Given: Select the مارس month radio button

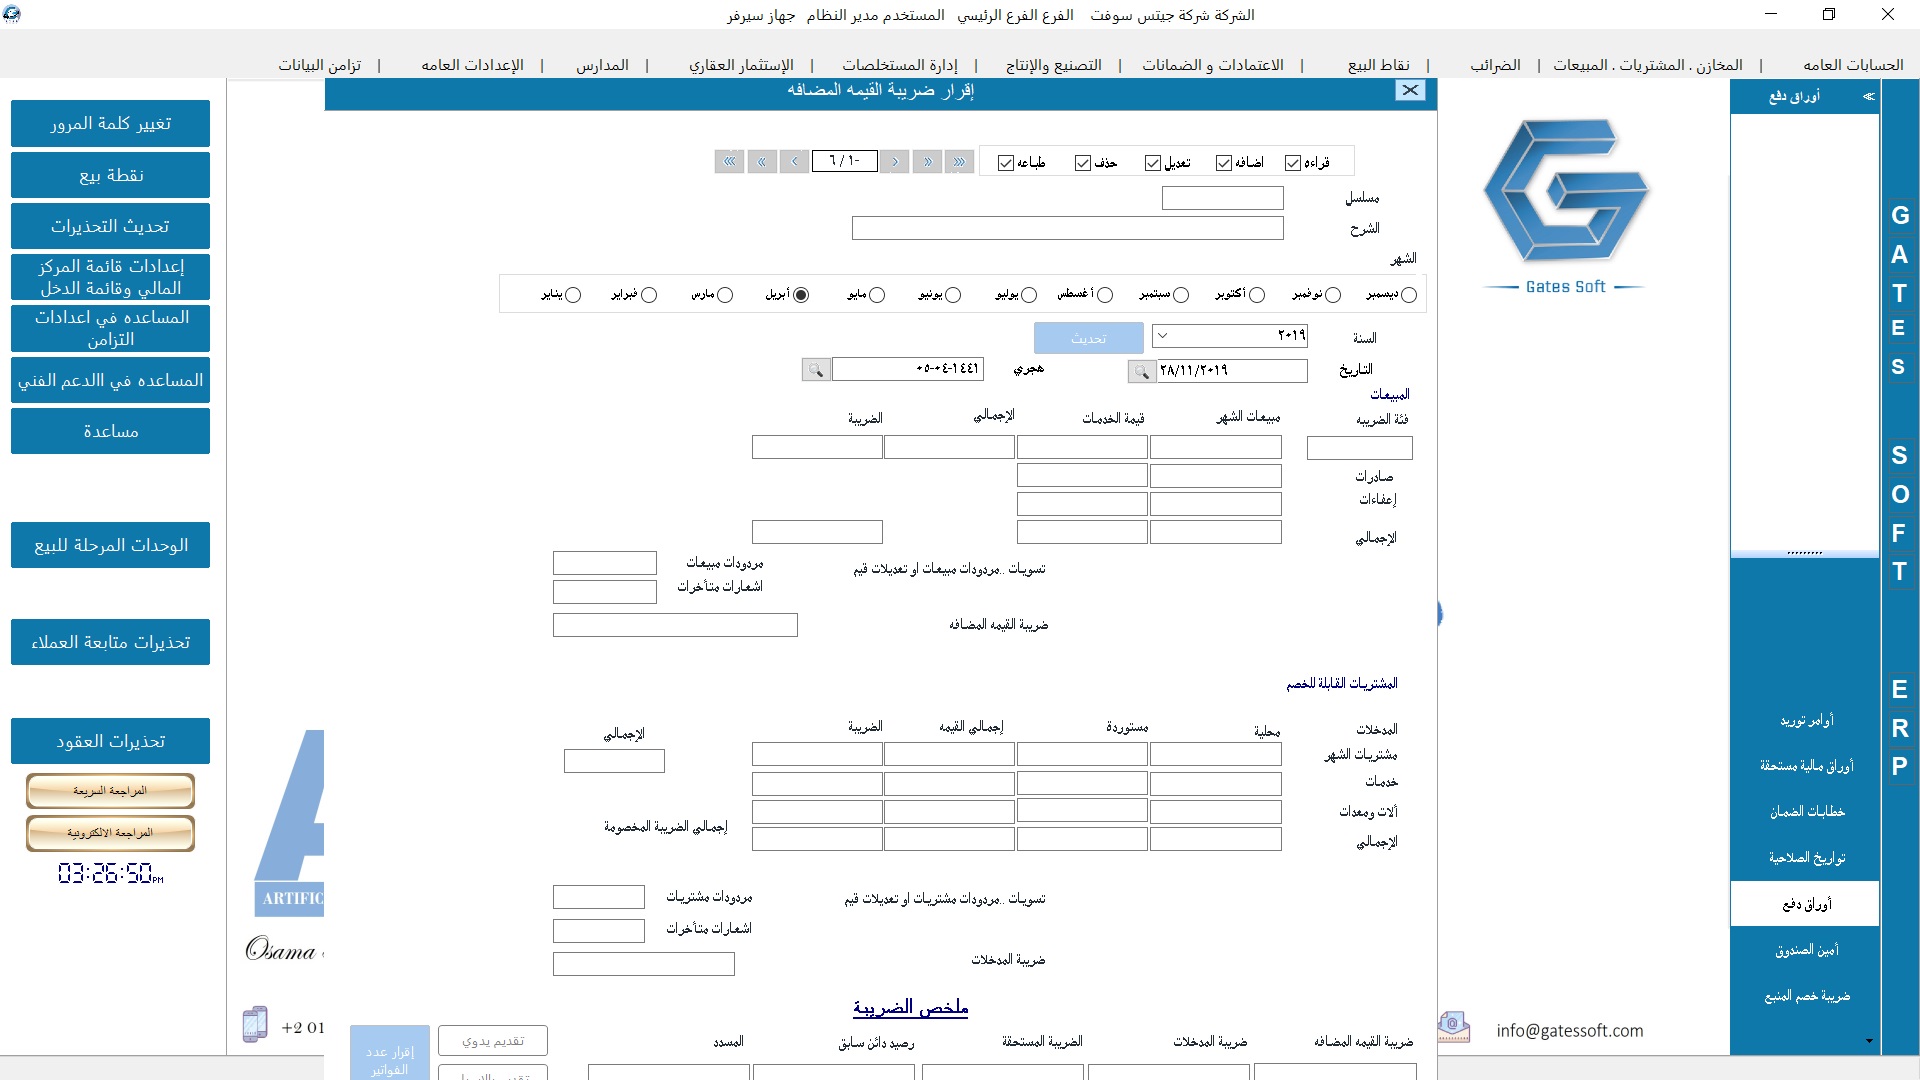Looking at the screenshot, I should (x=725, y=295).
